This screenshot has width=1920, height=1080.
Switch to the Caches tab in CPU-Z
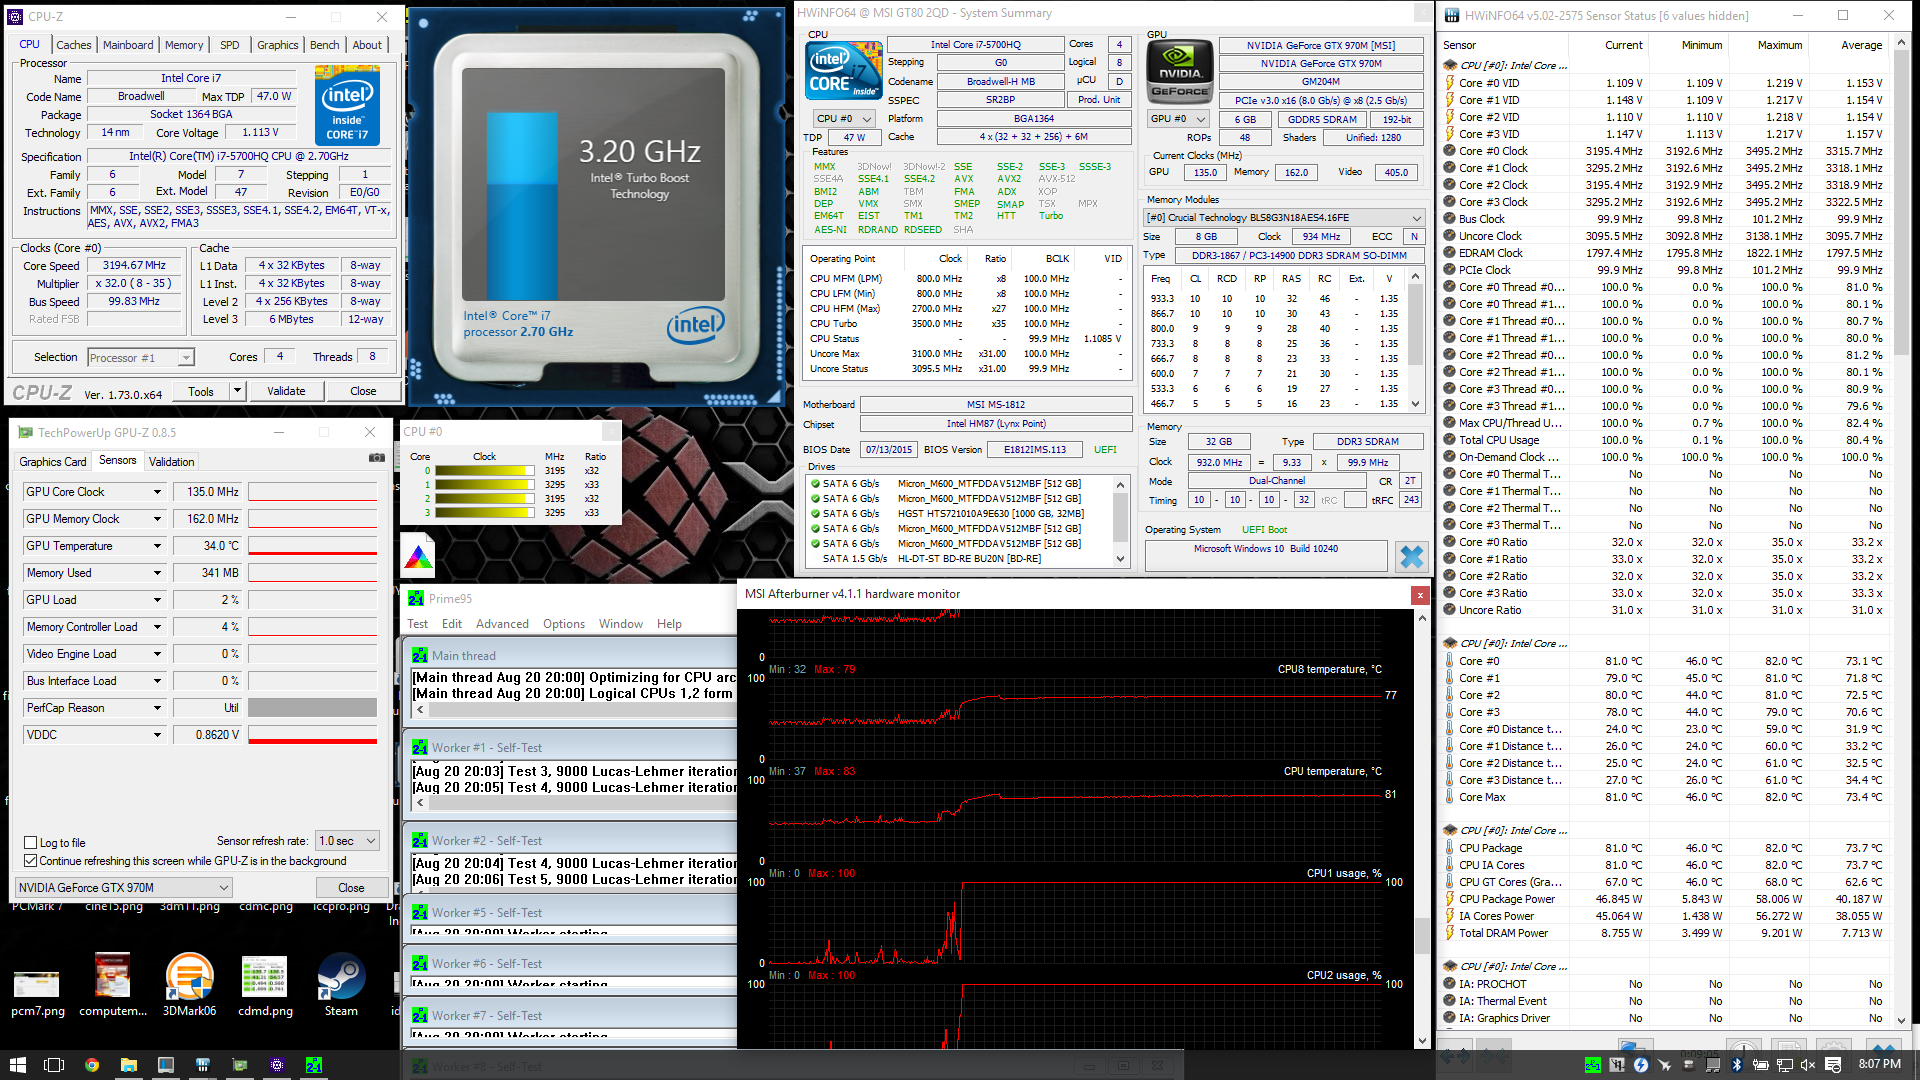click(74, 45)
